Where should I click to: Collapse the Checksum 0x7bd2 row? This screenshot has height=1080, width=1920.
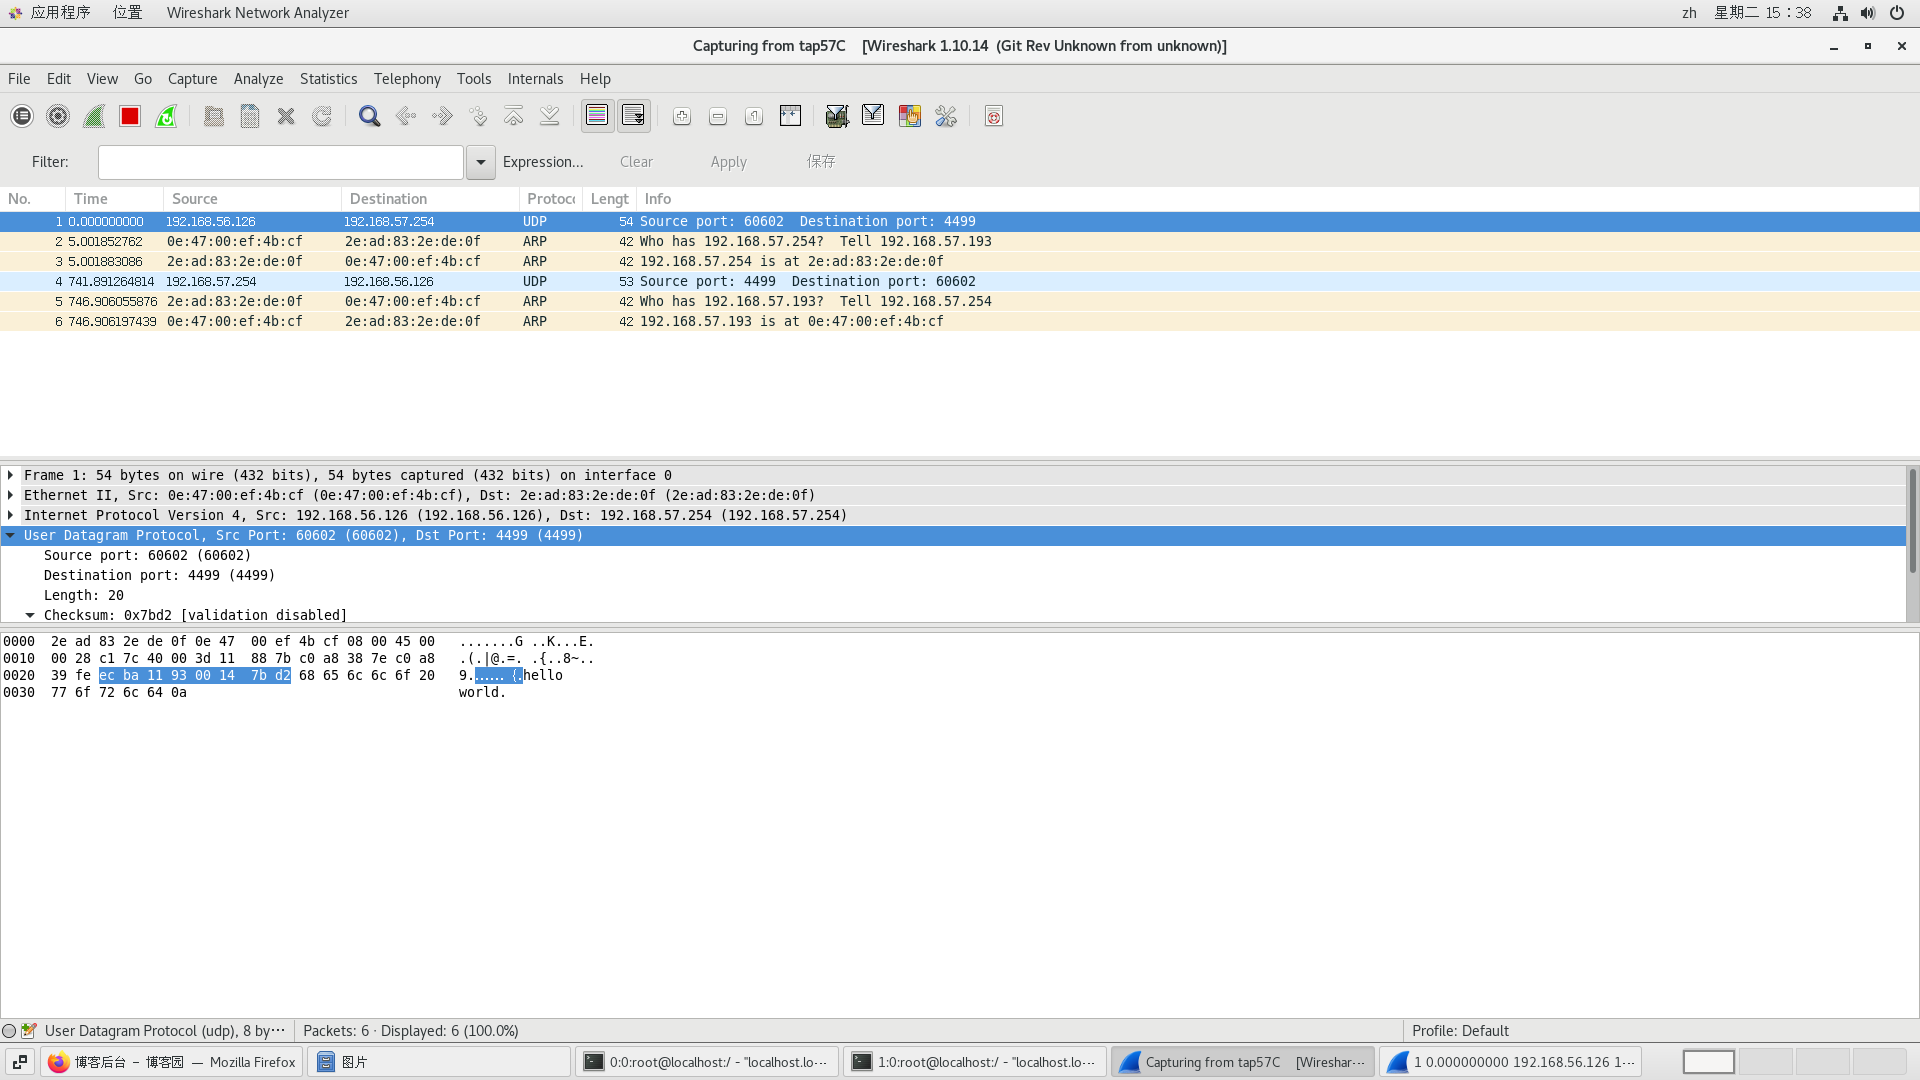(30, 615)
